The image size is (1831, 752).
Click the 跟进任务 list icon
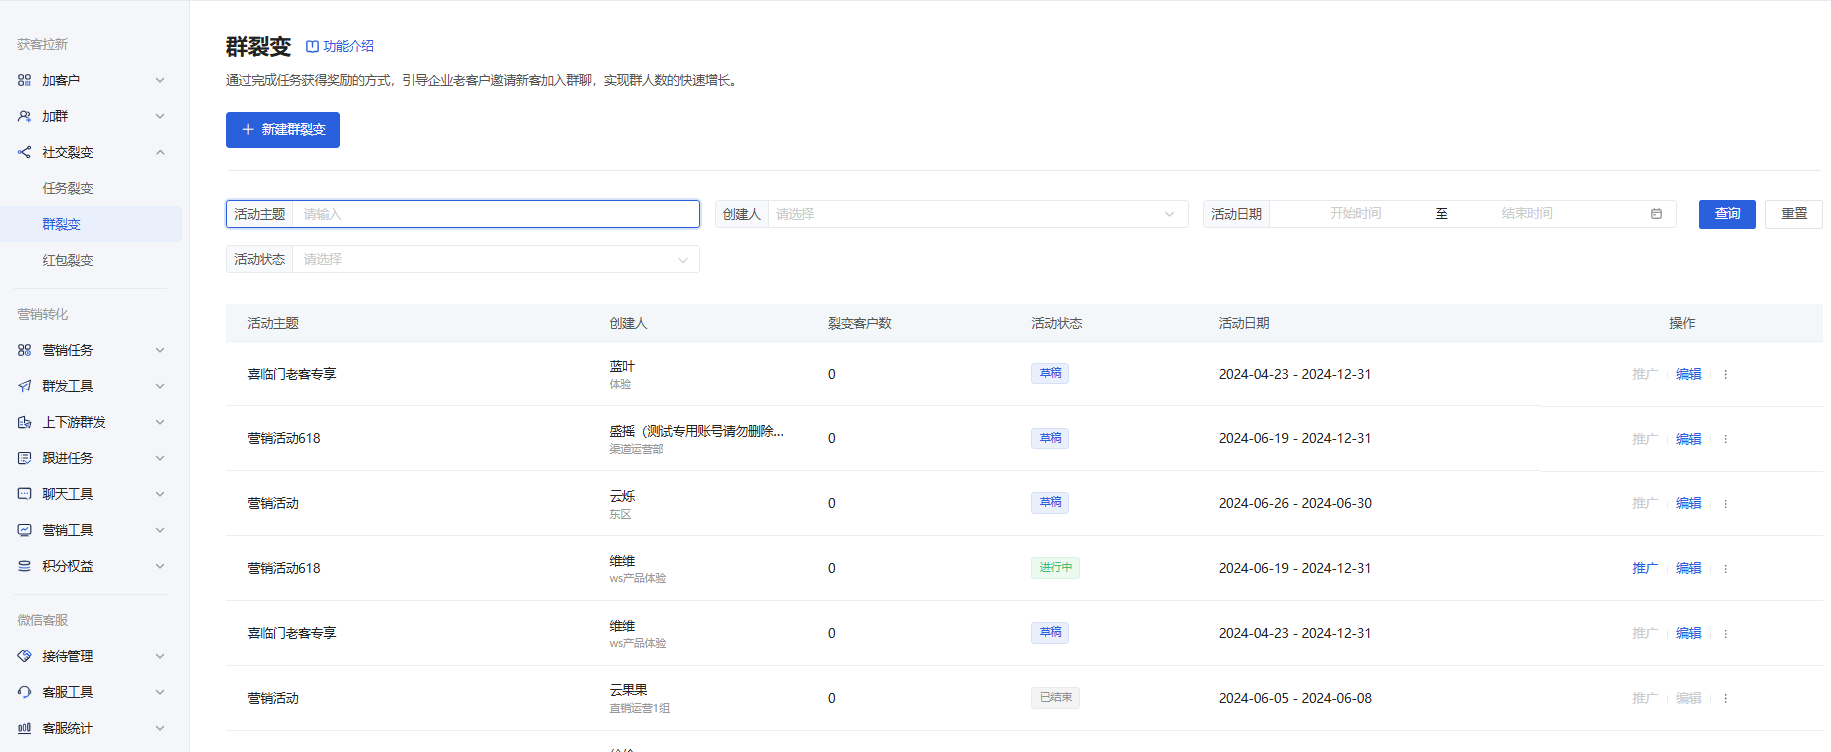(24, 458)
